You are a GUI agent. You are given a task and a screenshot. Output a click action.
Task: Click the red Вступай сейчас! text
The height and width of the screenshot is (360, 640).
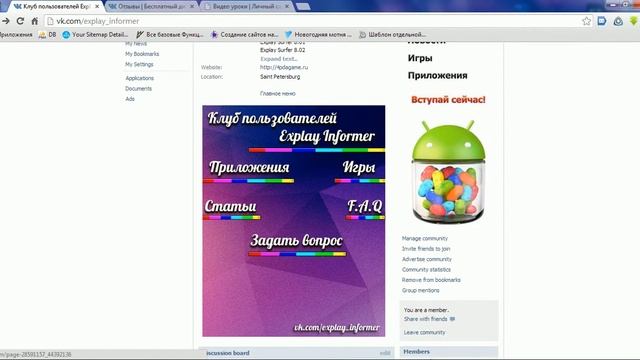coord(448,100)
